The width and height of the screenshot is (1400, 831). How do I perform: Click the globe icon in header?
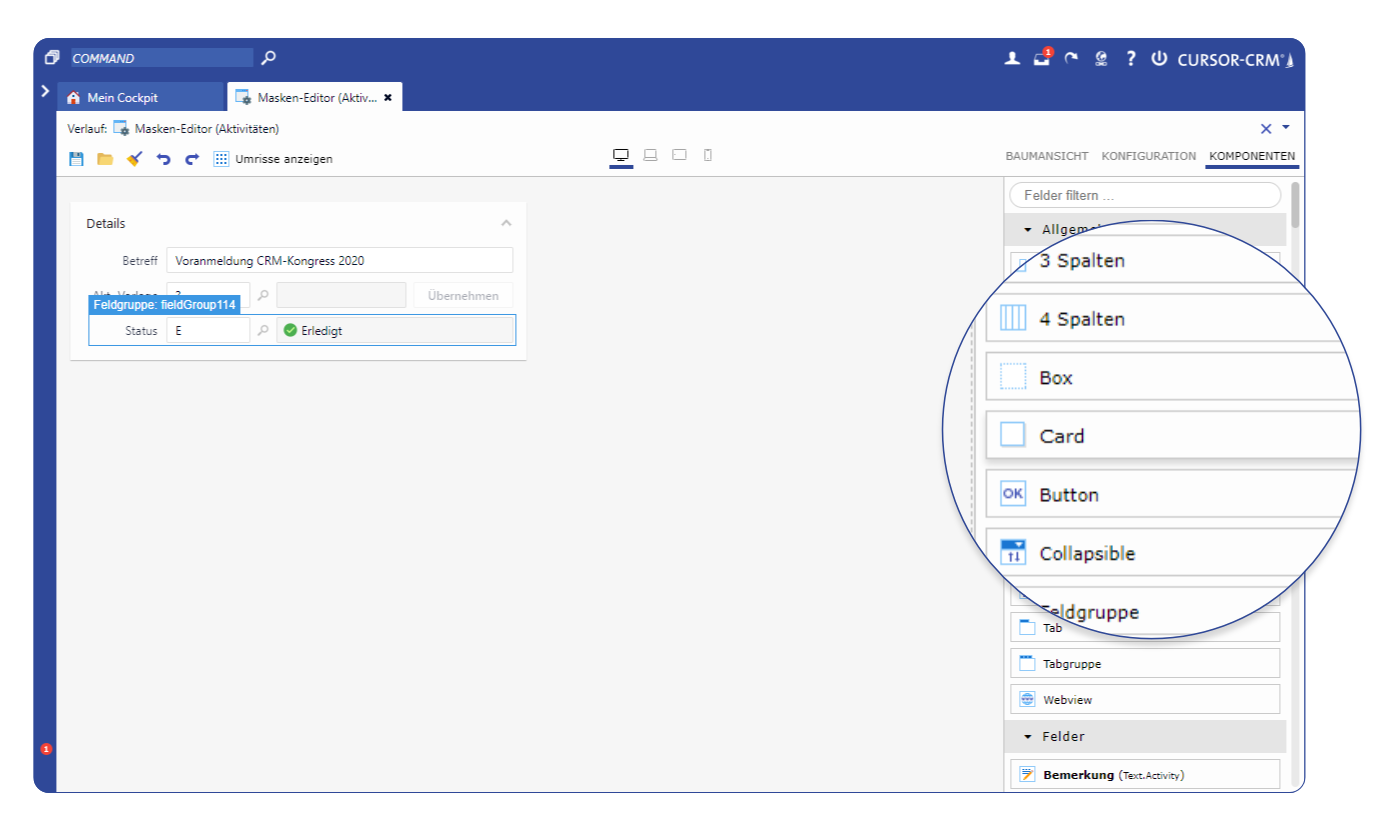(1101, 59)
